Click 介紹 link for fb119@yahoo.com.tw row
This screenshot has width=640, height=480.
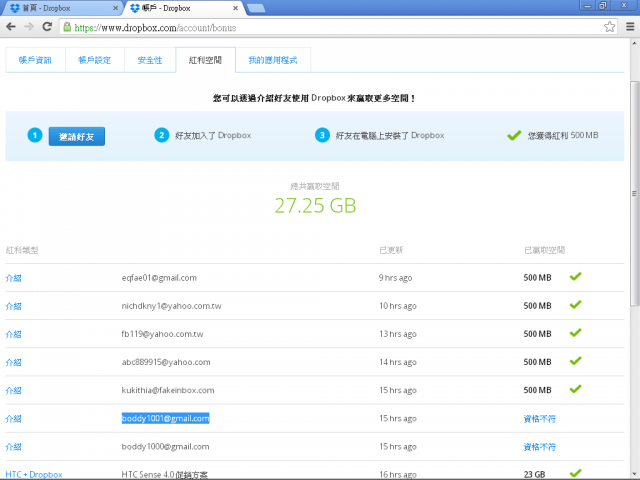pos(13,334)
